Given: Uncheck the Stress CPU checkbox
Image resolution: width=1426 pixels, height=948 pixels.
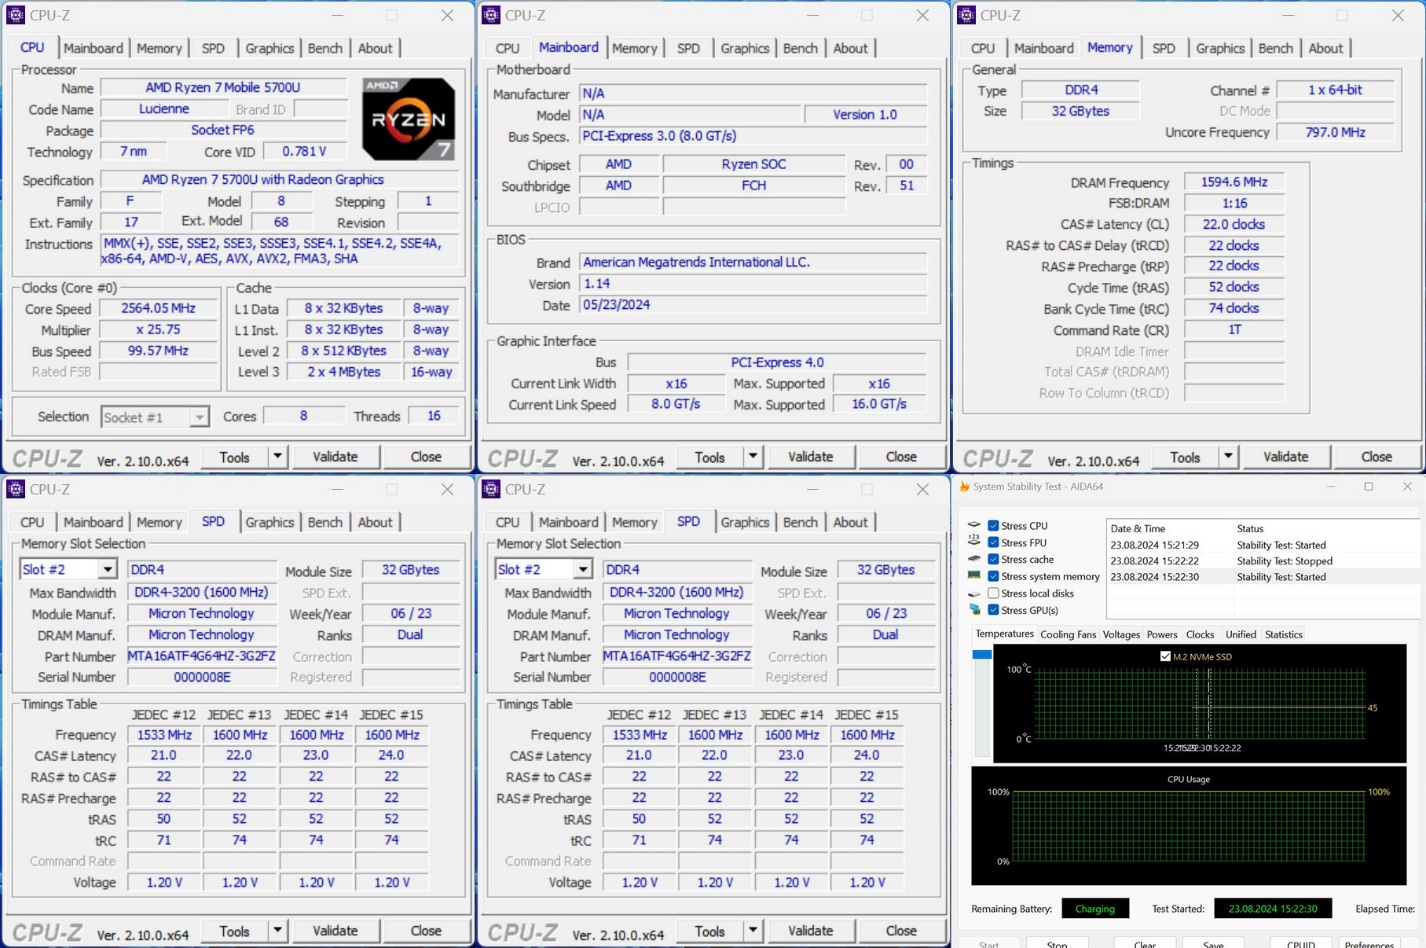Looking at the screenshot, I should click(993, 525).
